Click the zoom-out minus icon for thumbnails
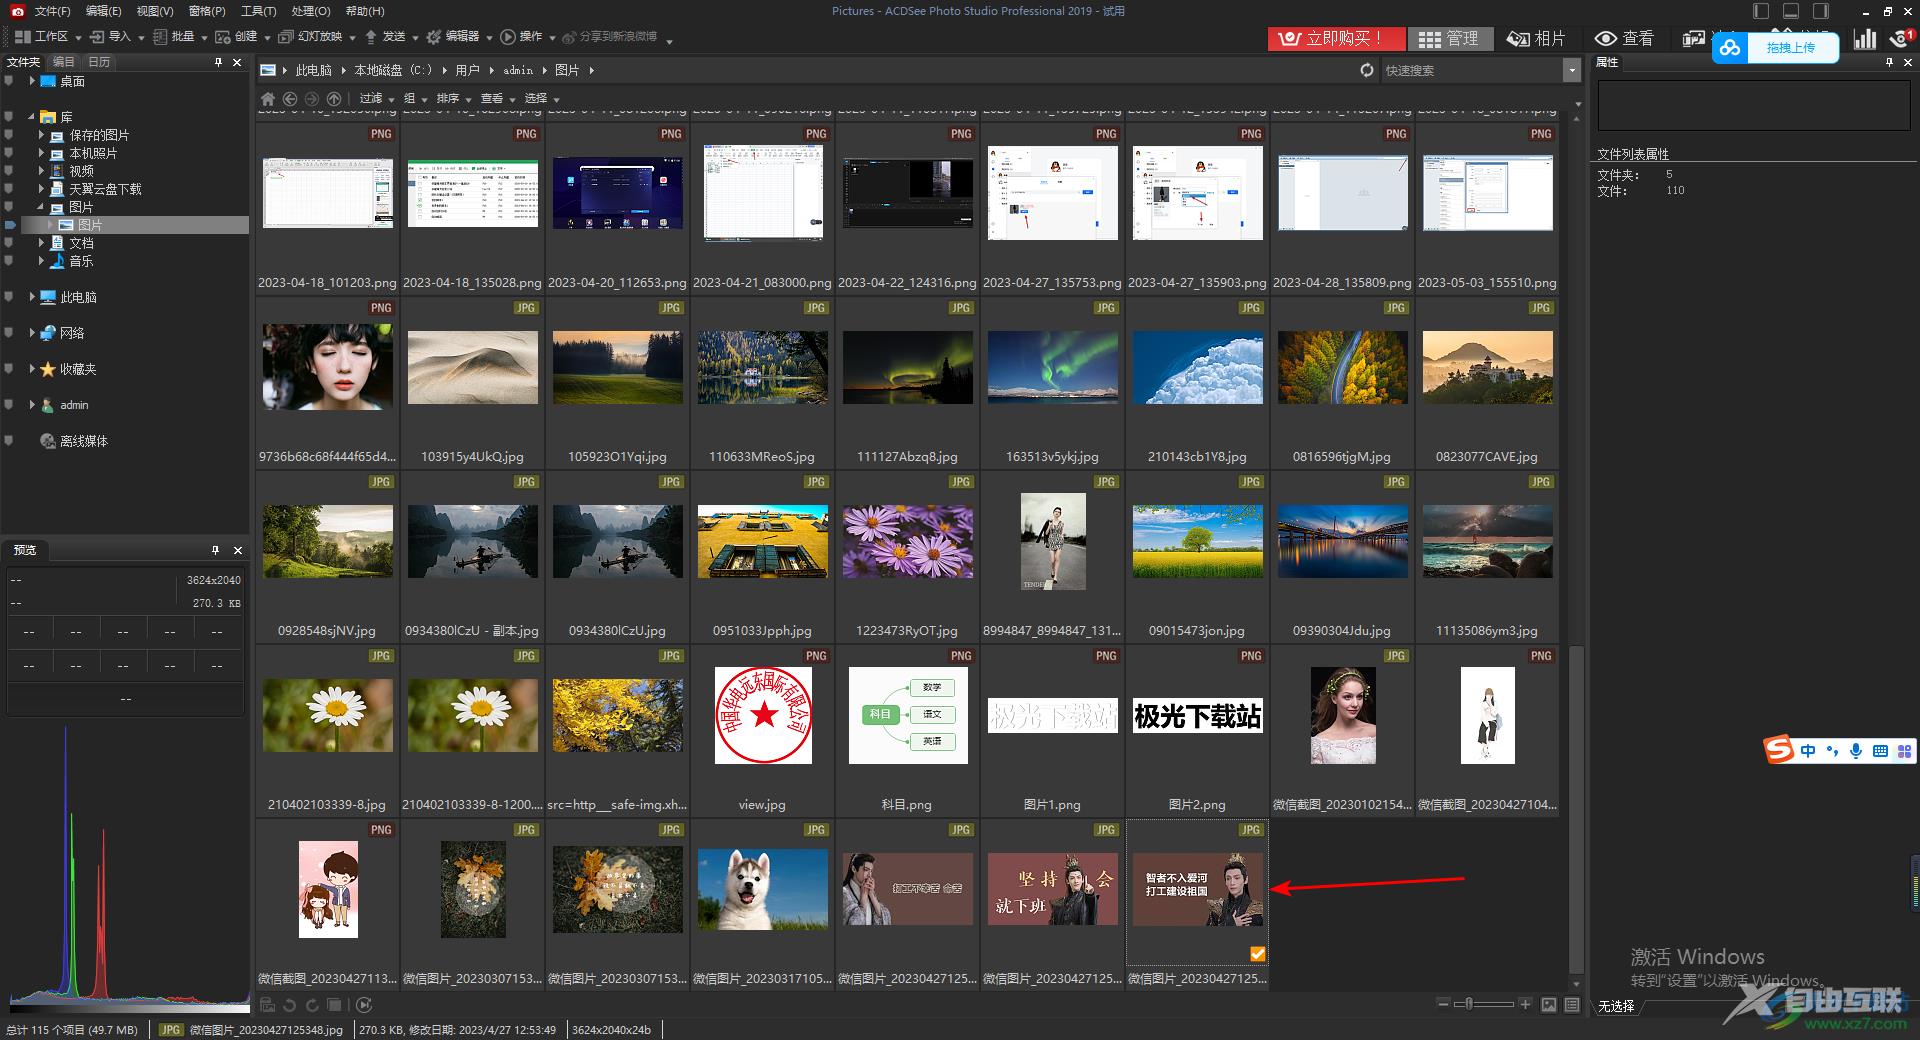Screen dimensions: 1920x1040 click(1443, 1004)
